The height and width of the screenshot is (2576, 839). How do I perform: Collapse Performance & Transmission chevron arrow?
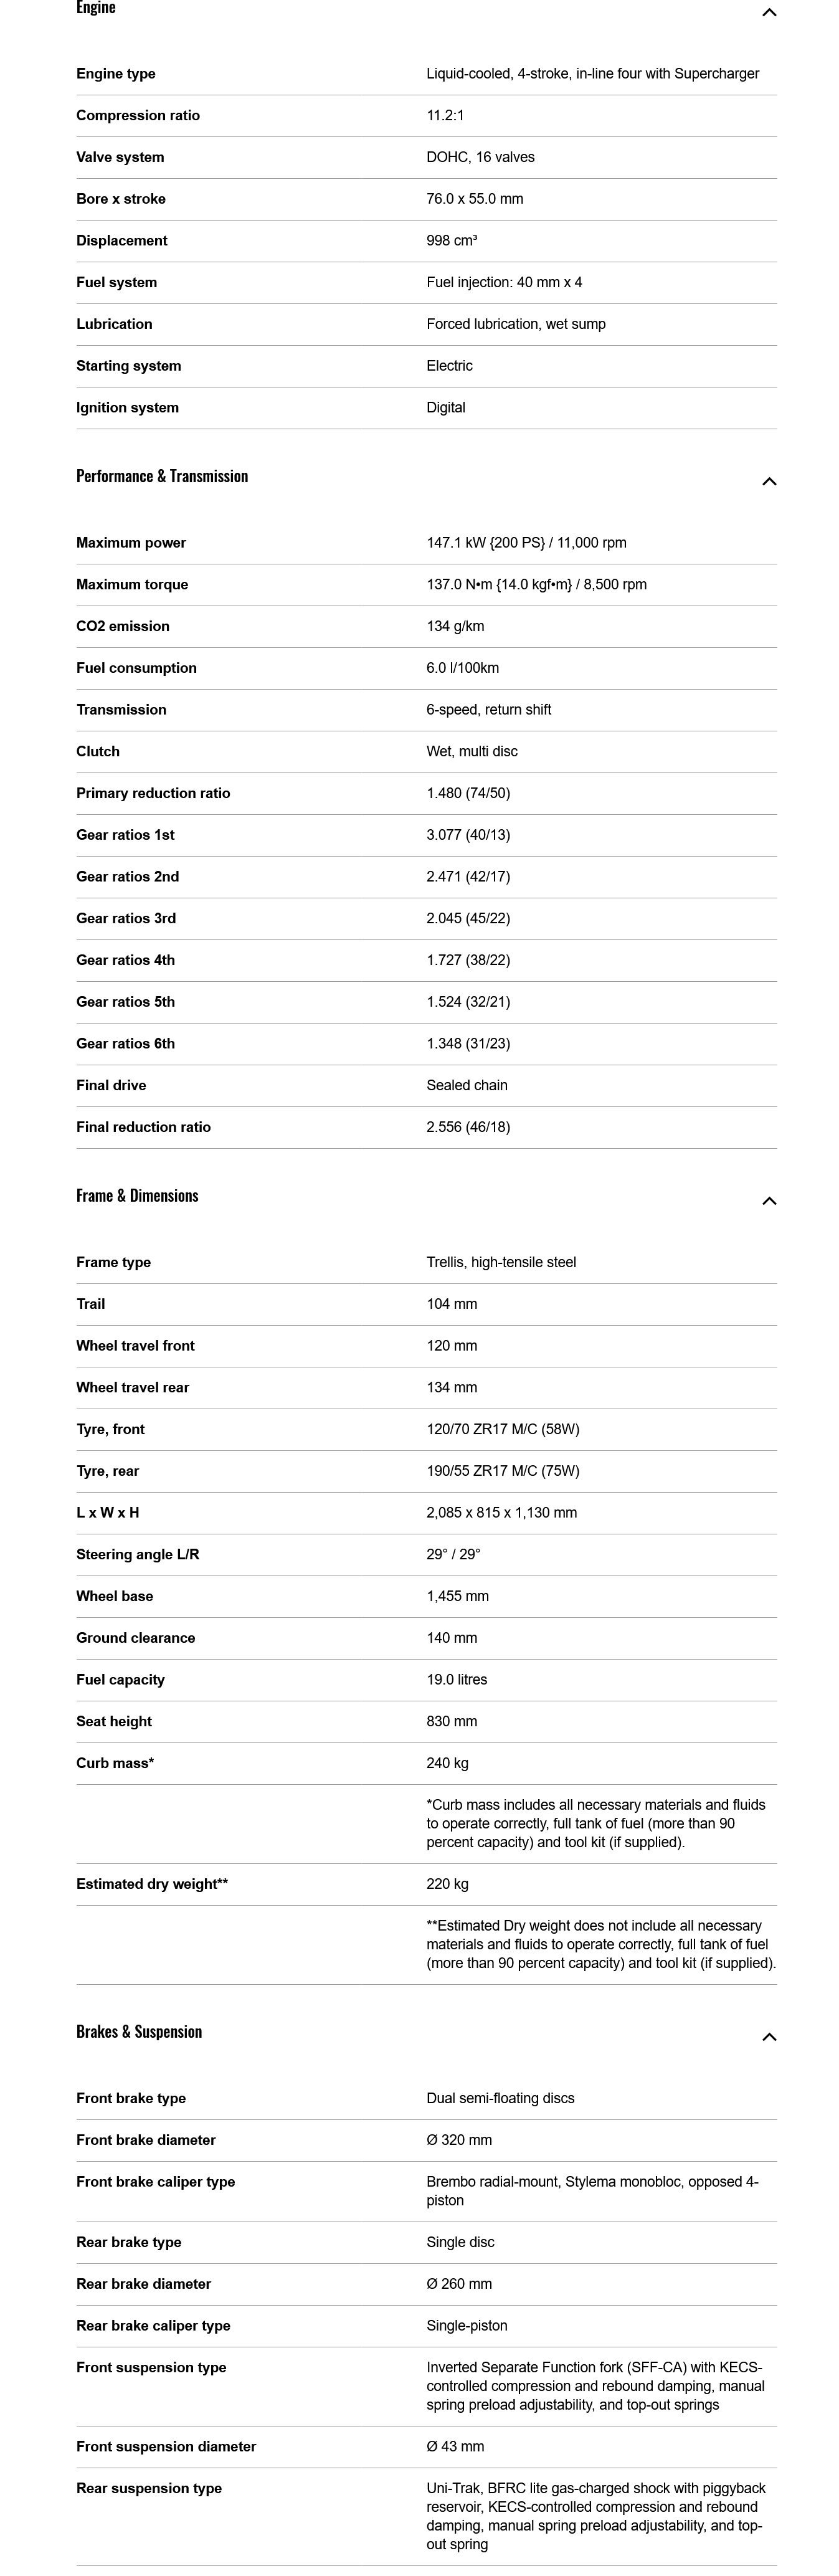pyautogui.click(x=768, y=481)
